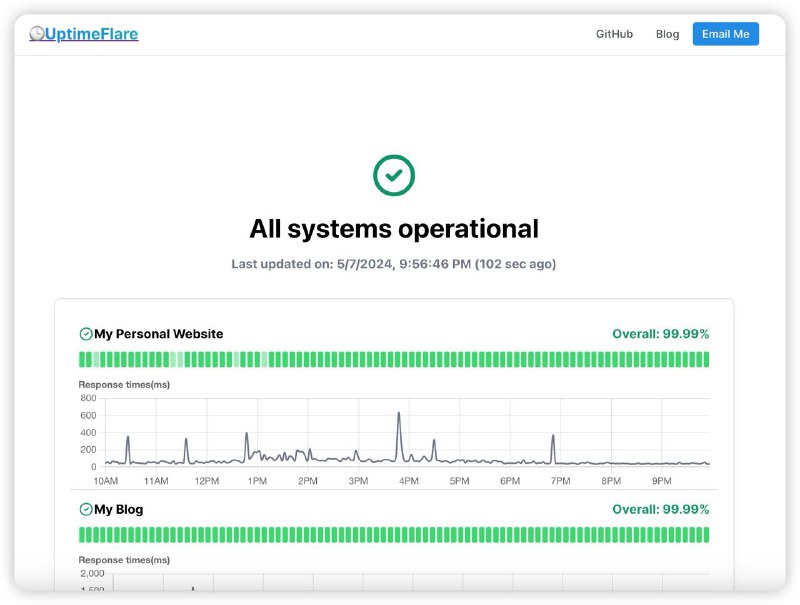Click the status check icon beside My Blog
The width and height of the screenshot is (800, 605).
84,509
